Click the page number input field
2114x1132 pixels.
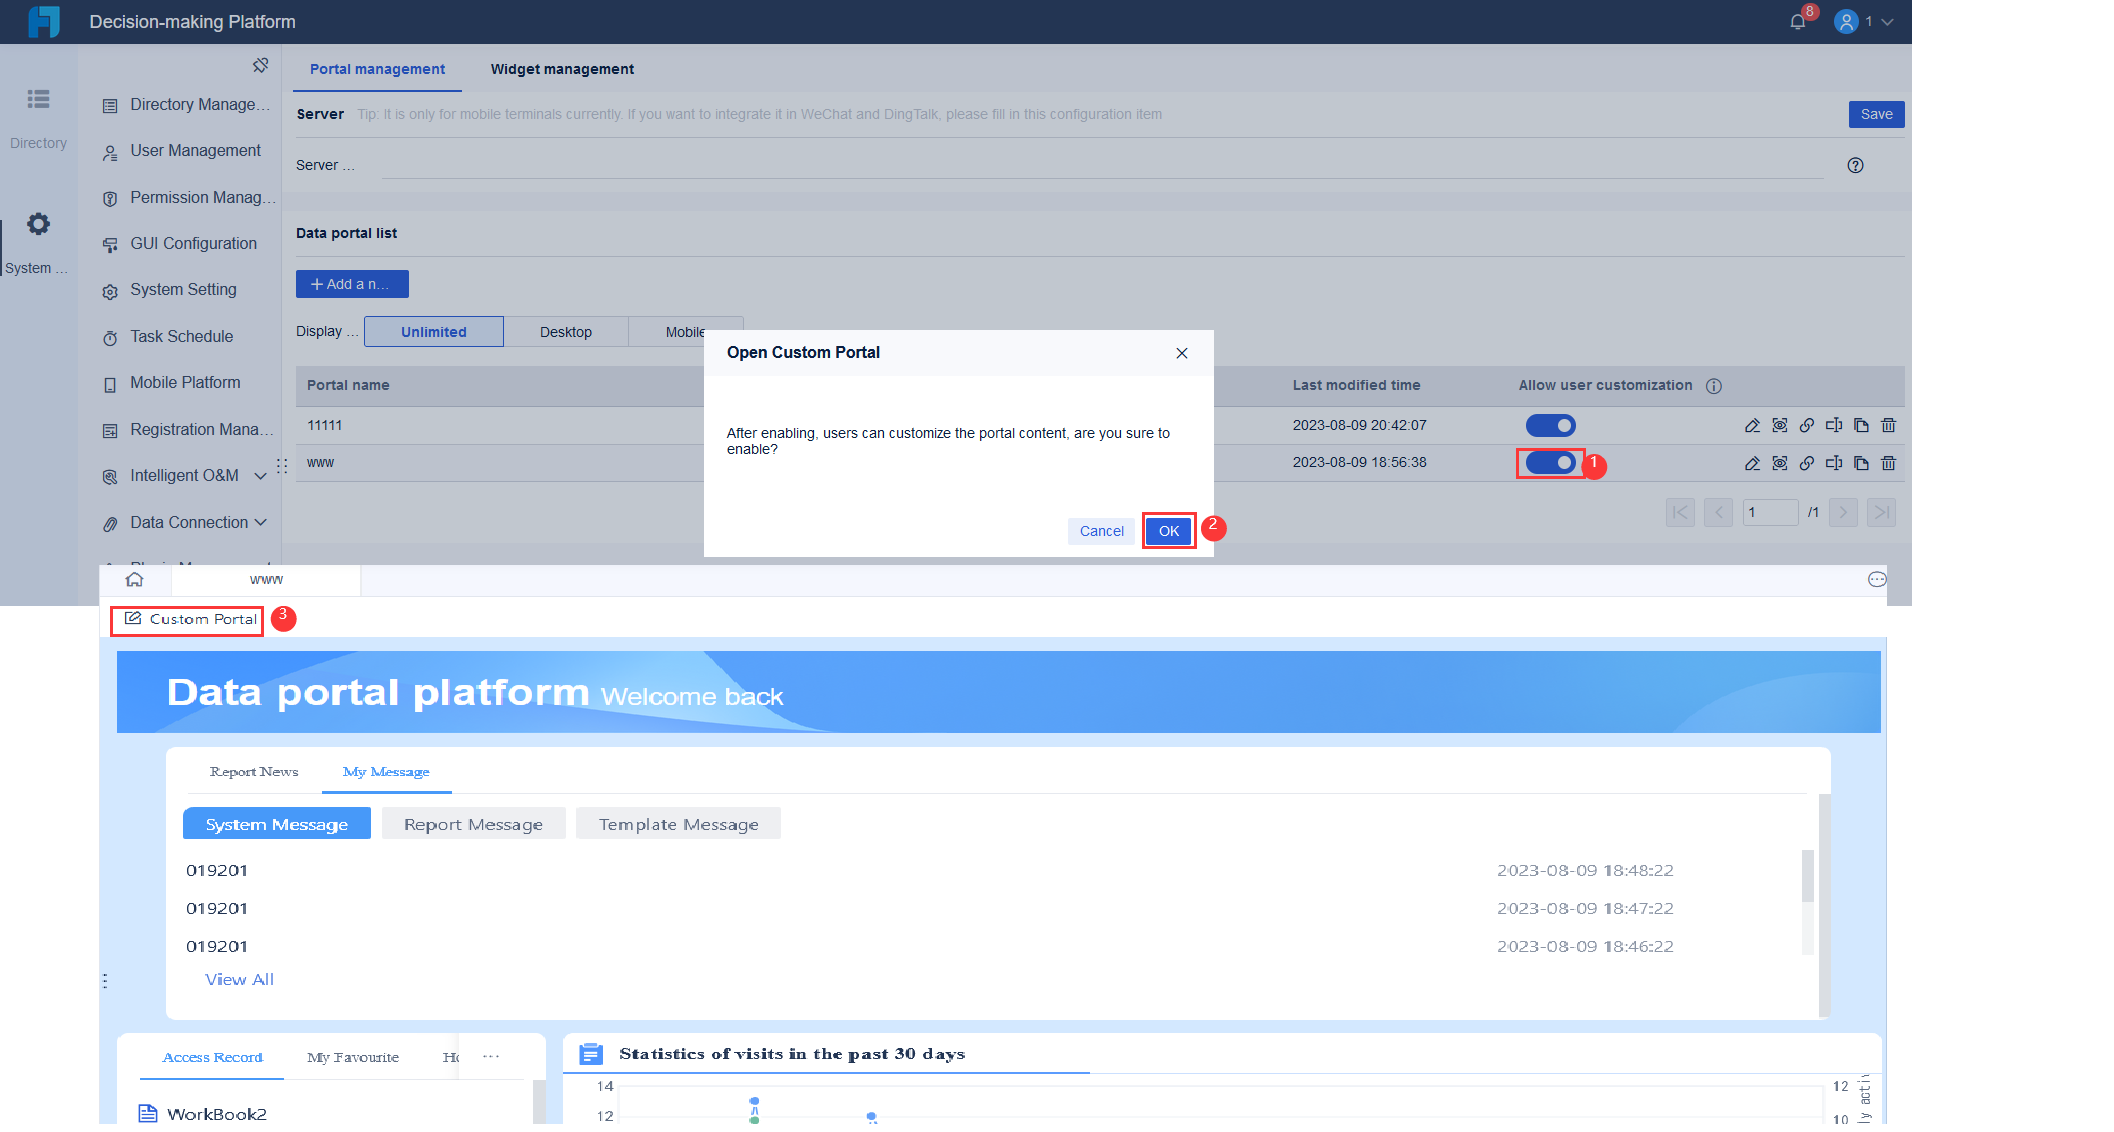click(x=1770, y=512)
